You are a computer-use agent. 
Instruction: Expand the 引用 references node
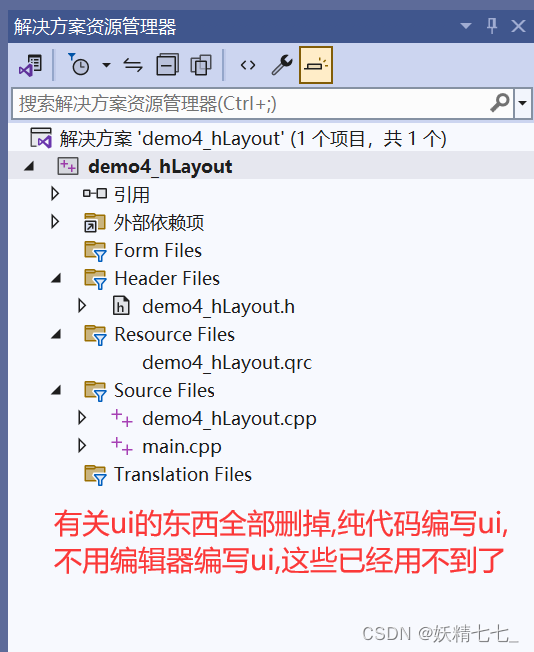[54, 194]
